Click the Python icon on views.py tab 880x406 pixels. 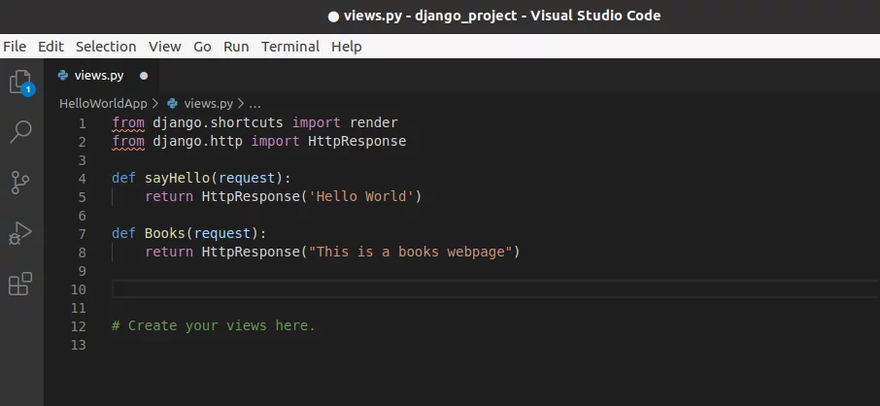click(63, 76)
